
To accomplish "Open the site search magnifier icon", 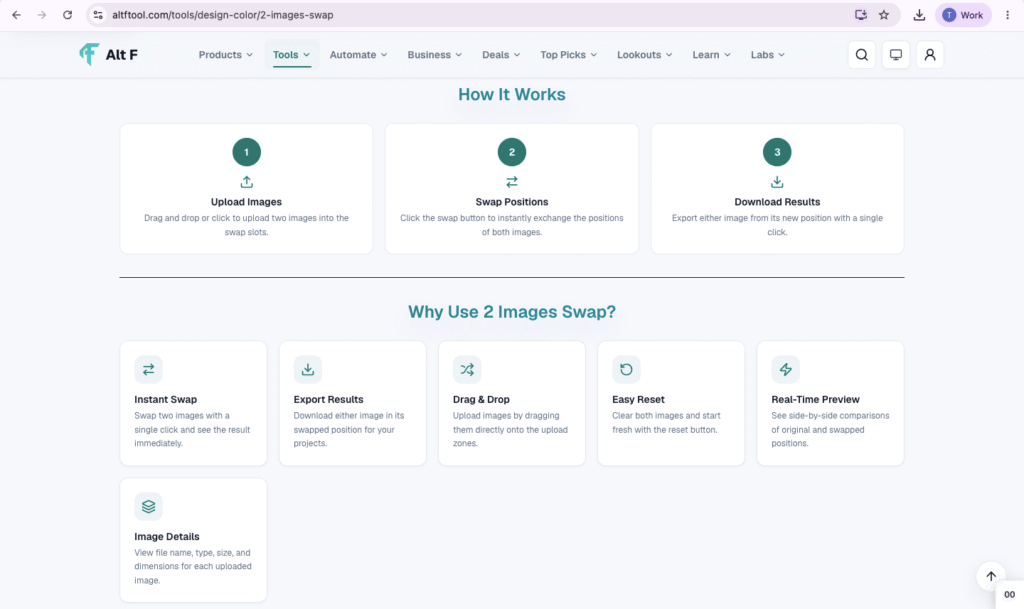I will (x=861, y=55).
